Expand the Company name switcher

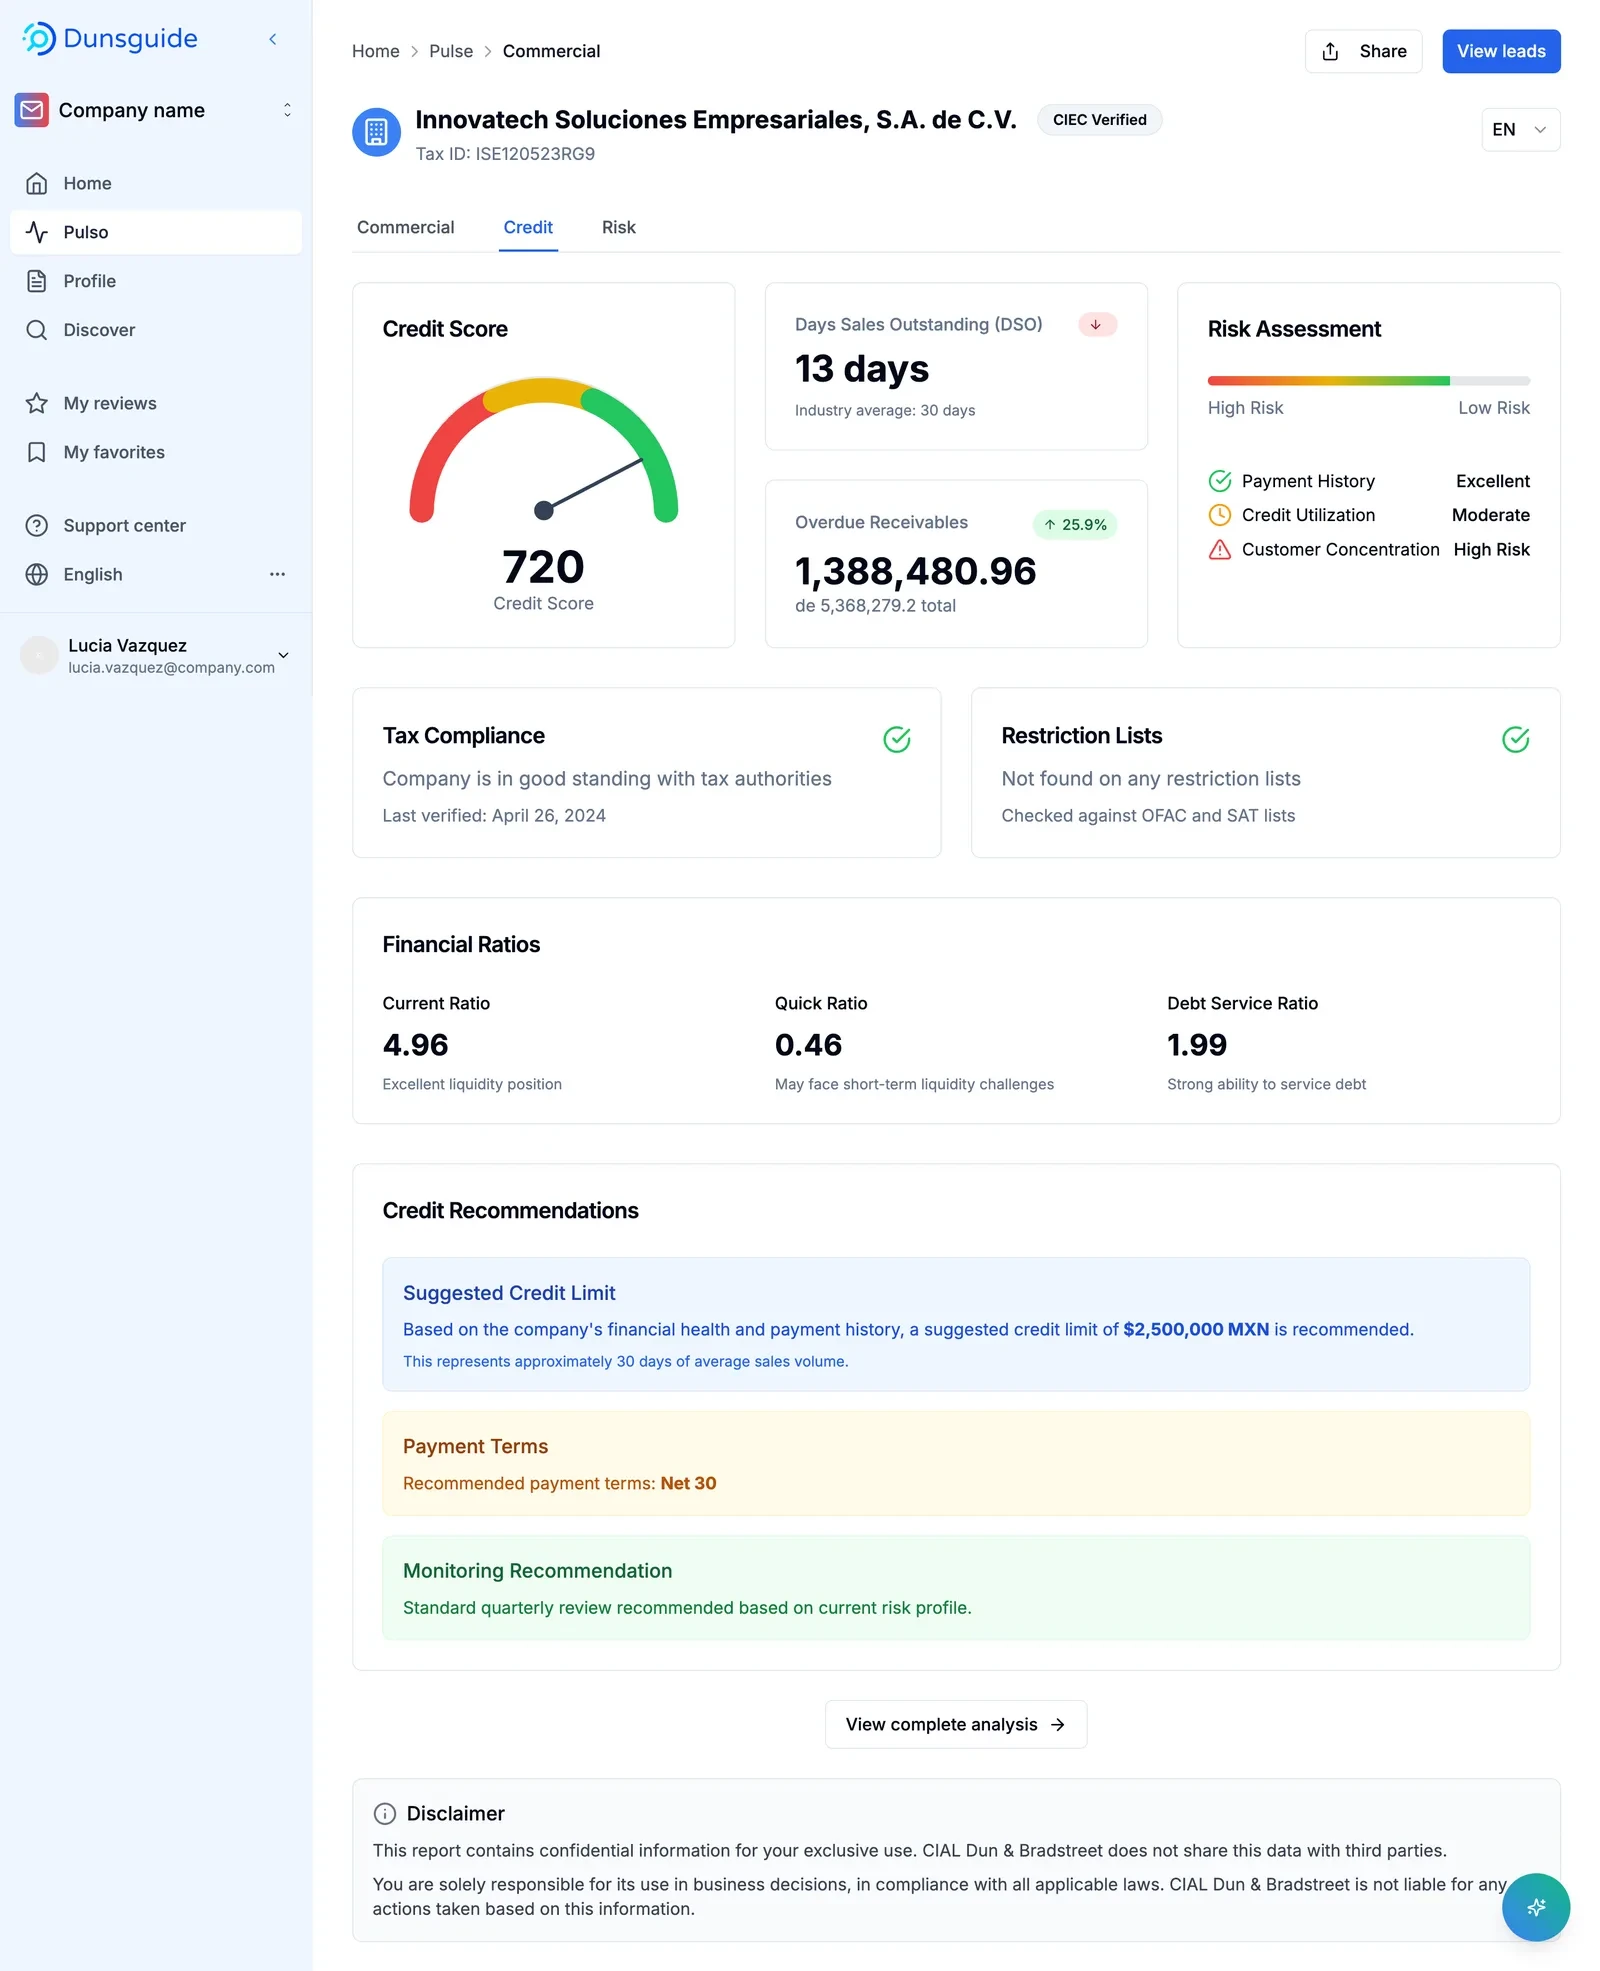coord(287,110)
